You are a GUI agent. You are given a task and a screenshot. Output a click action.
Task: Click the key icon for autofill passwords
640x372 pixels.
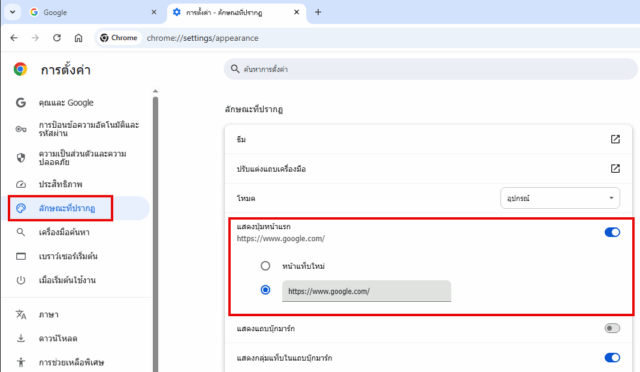[21, 129]
